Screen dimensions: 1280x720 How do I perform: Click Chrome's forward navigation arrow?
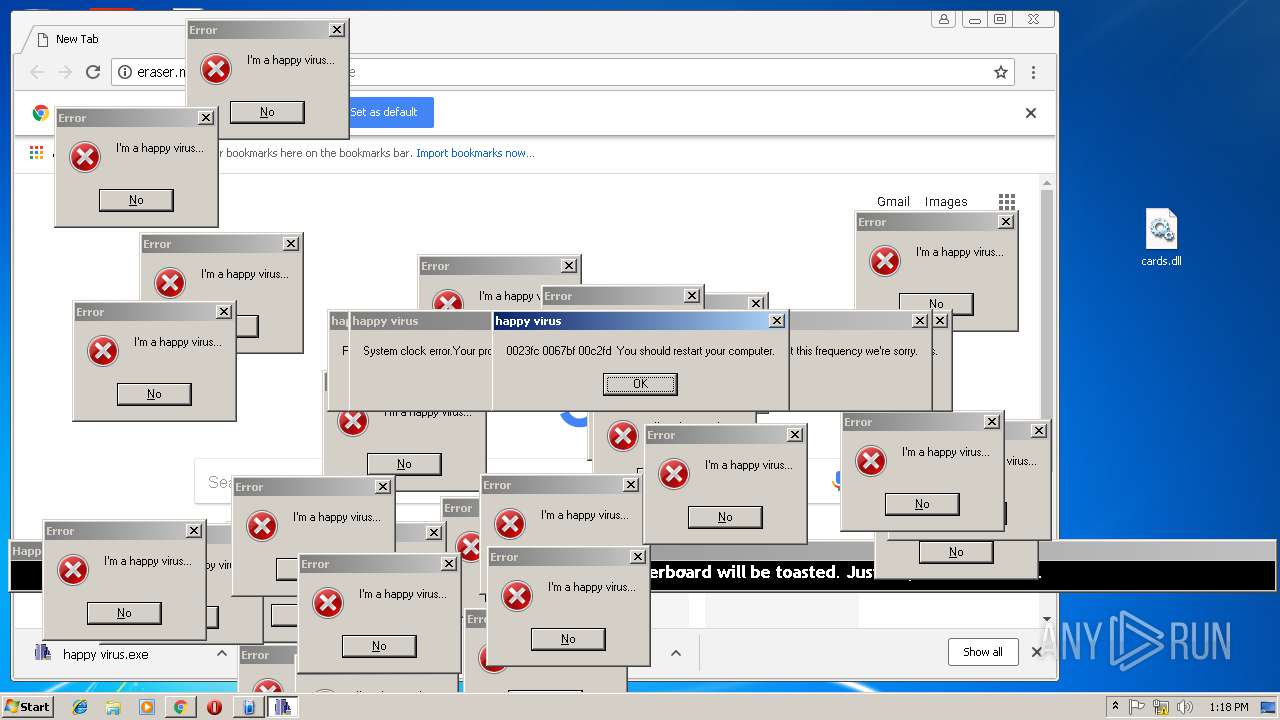[x=65, y=72]
